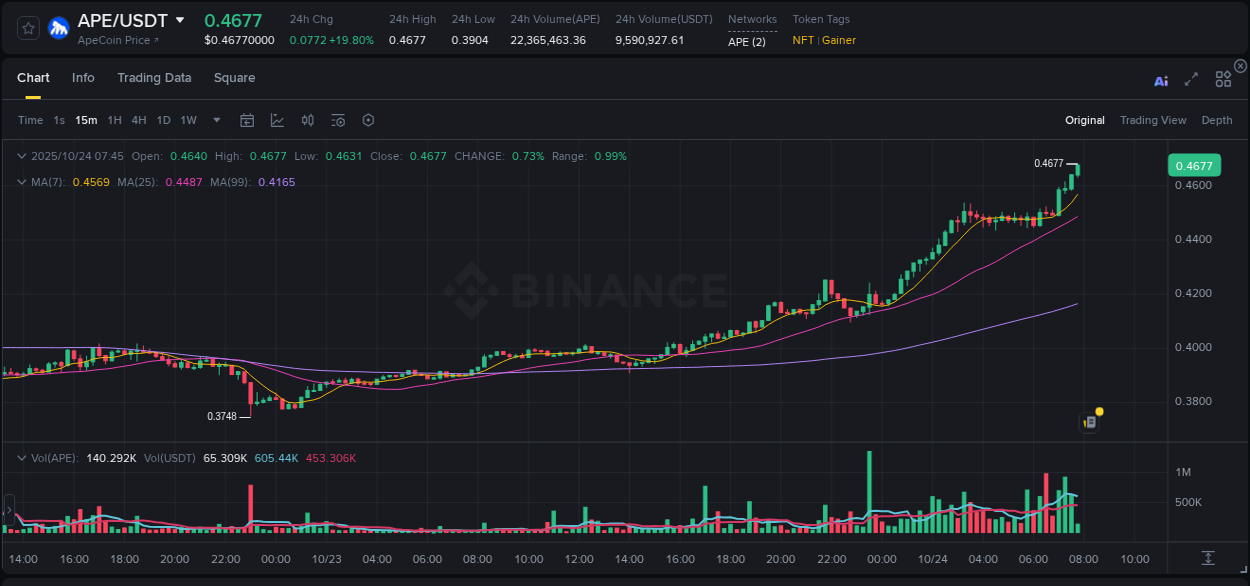Expand the chart with the fullscreen arrows icon
1250x586 pixels.
tap(1190, 80)
